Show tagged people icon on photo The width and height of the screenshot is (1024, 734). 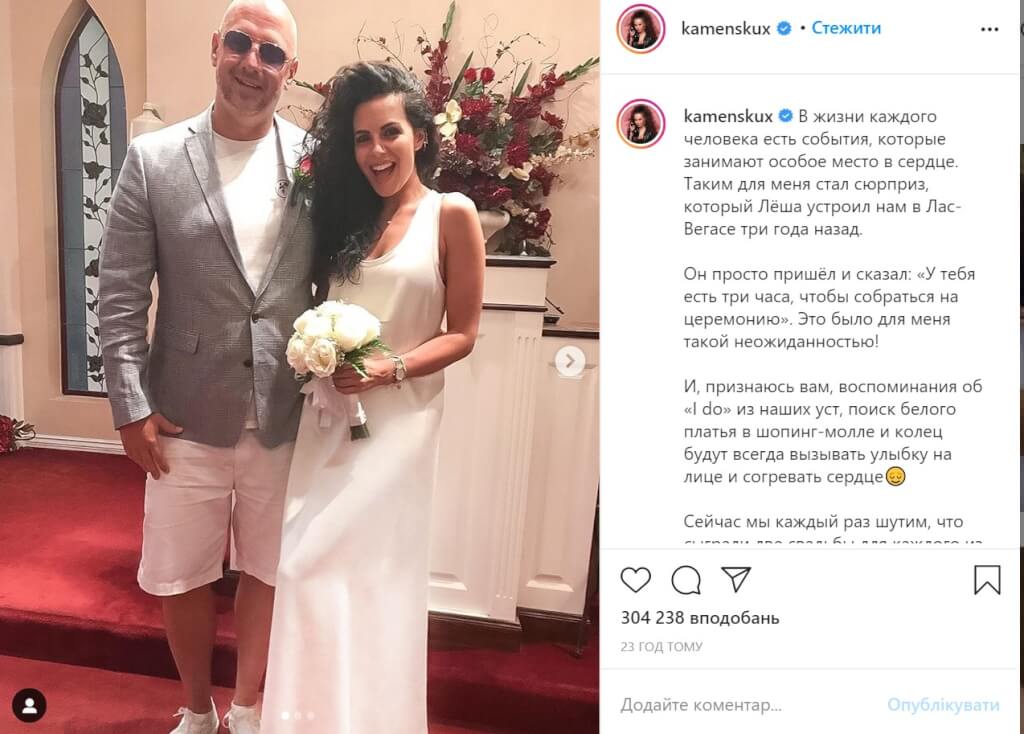point(29,705)
